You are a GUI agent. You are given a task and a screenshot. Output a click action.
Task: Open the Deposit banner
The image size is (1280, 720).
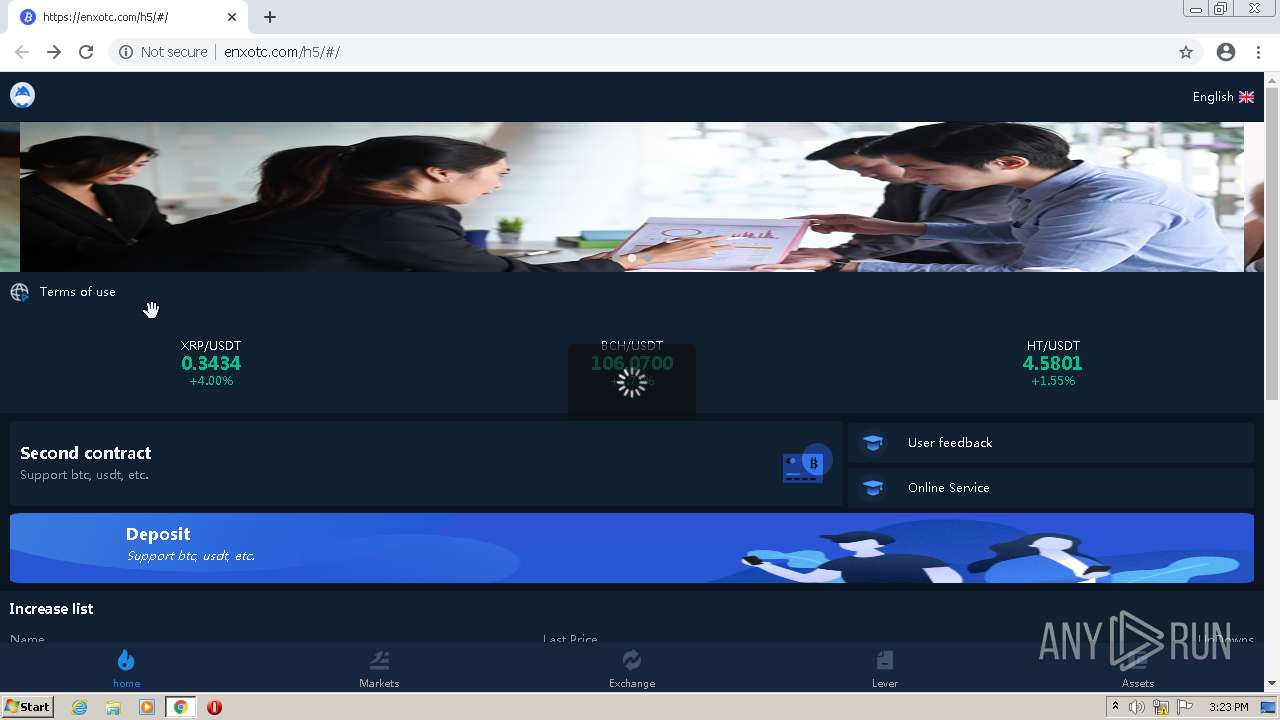click(632, 548)
